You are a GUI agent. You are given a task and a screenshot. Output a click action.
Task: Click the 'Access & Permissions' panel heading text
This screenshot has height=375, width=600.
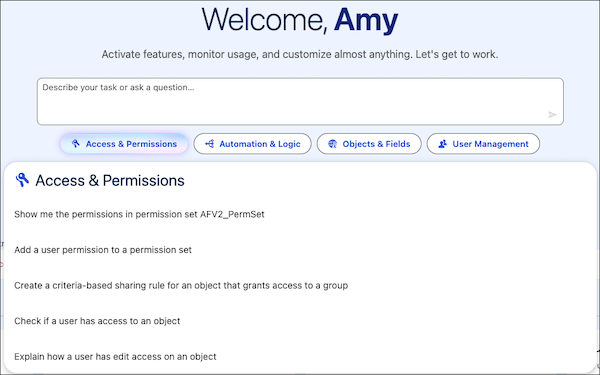(x=110, y=181)
